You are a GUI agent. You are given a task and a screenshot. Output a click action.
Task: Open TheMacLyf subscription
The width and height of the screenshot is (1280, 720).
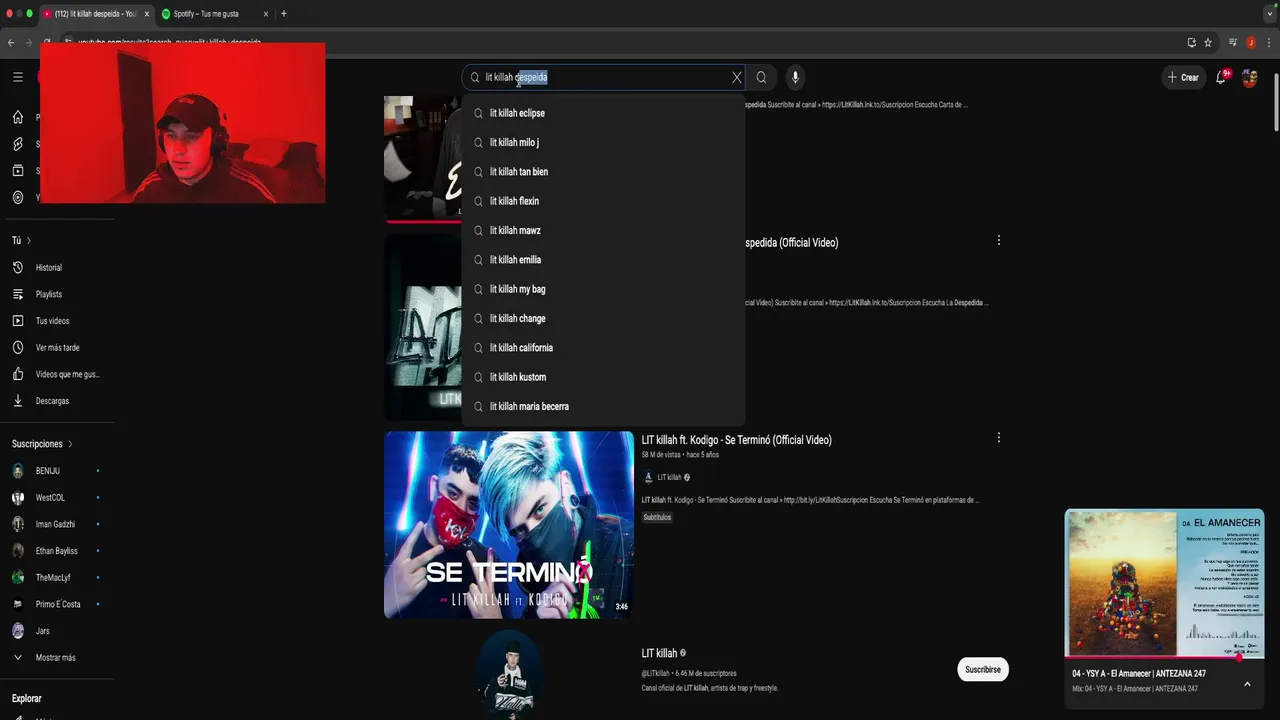55,577
